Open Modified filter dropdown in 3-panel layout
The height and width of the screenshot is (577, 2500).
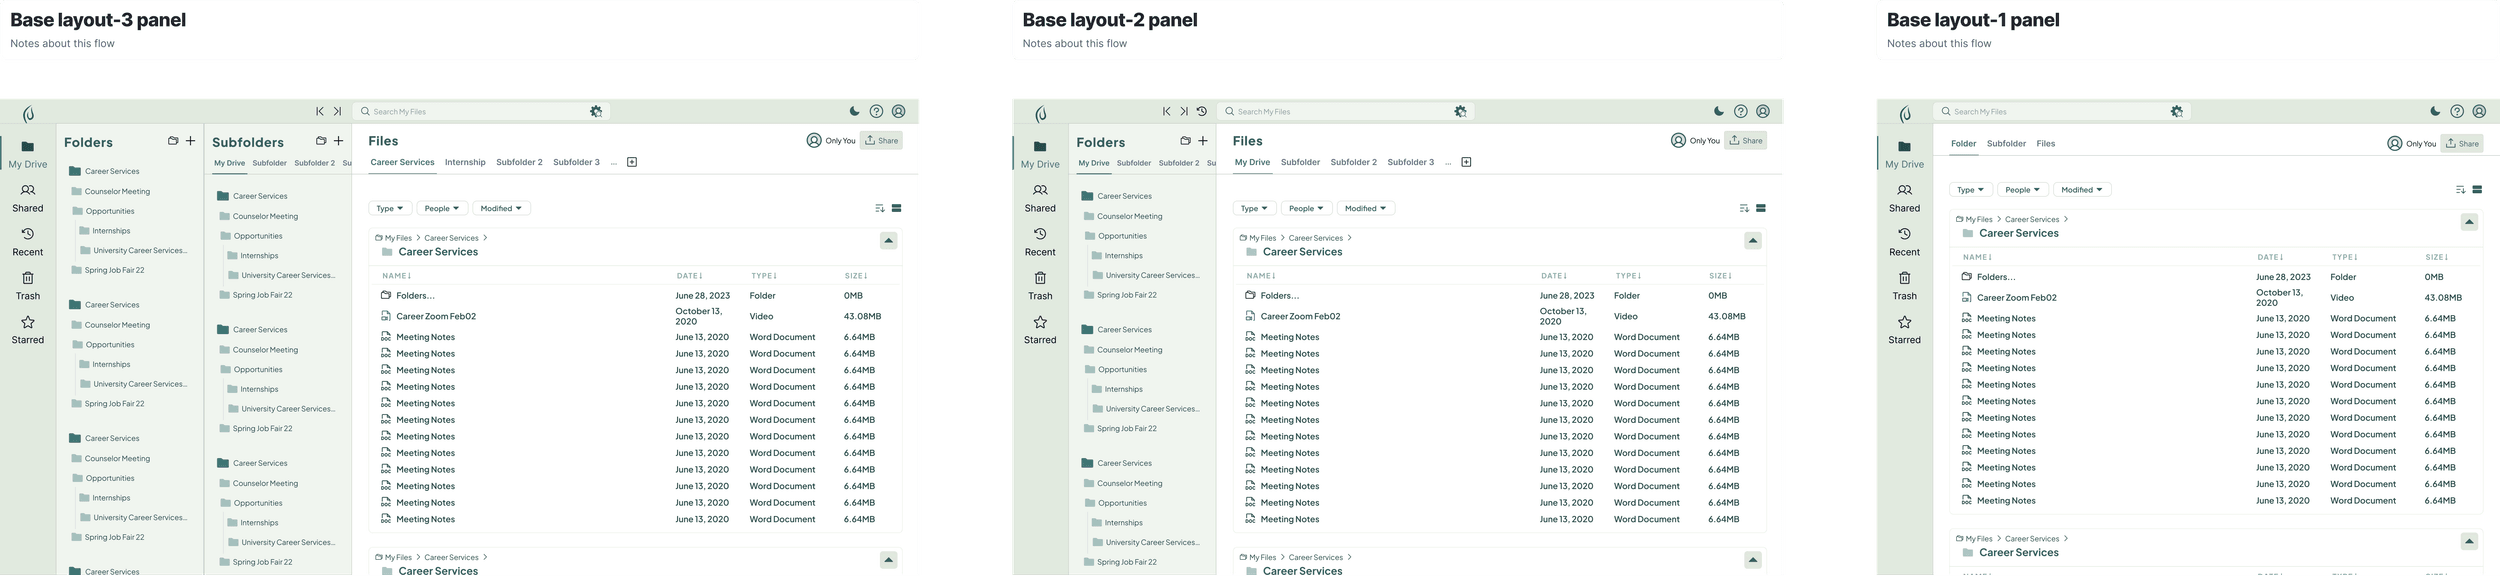[501, 208]
